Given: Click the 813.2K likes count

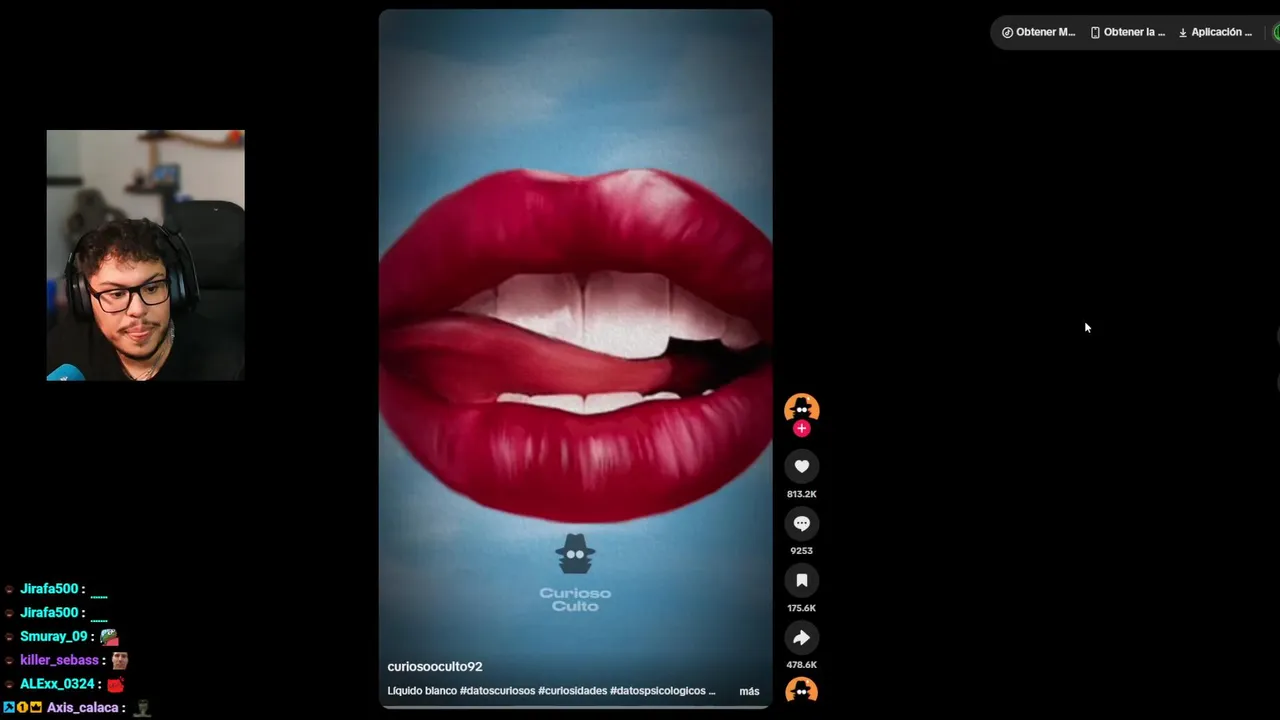Looking at the screenshot, I should coord(801,494).
